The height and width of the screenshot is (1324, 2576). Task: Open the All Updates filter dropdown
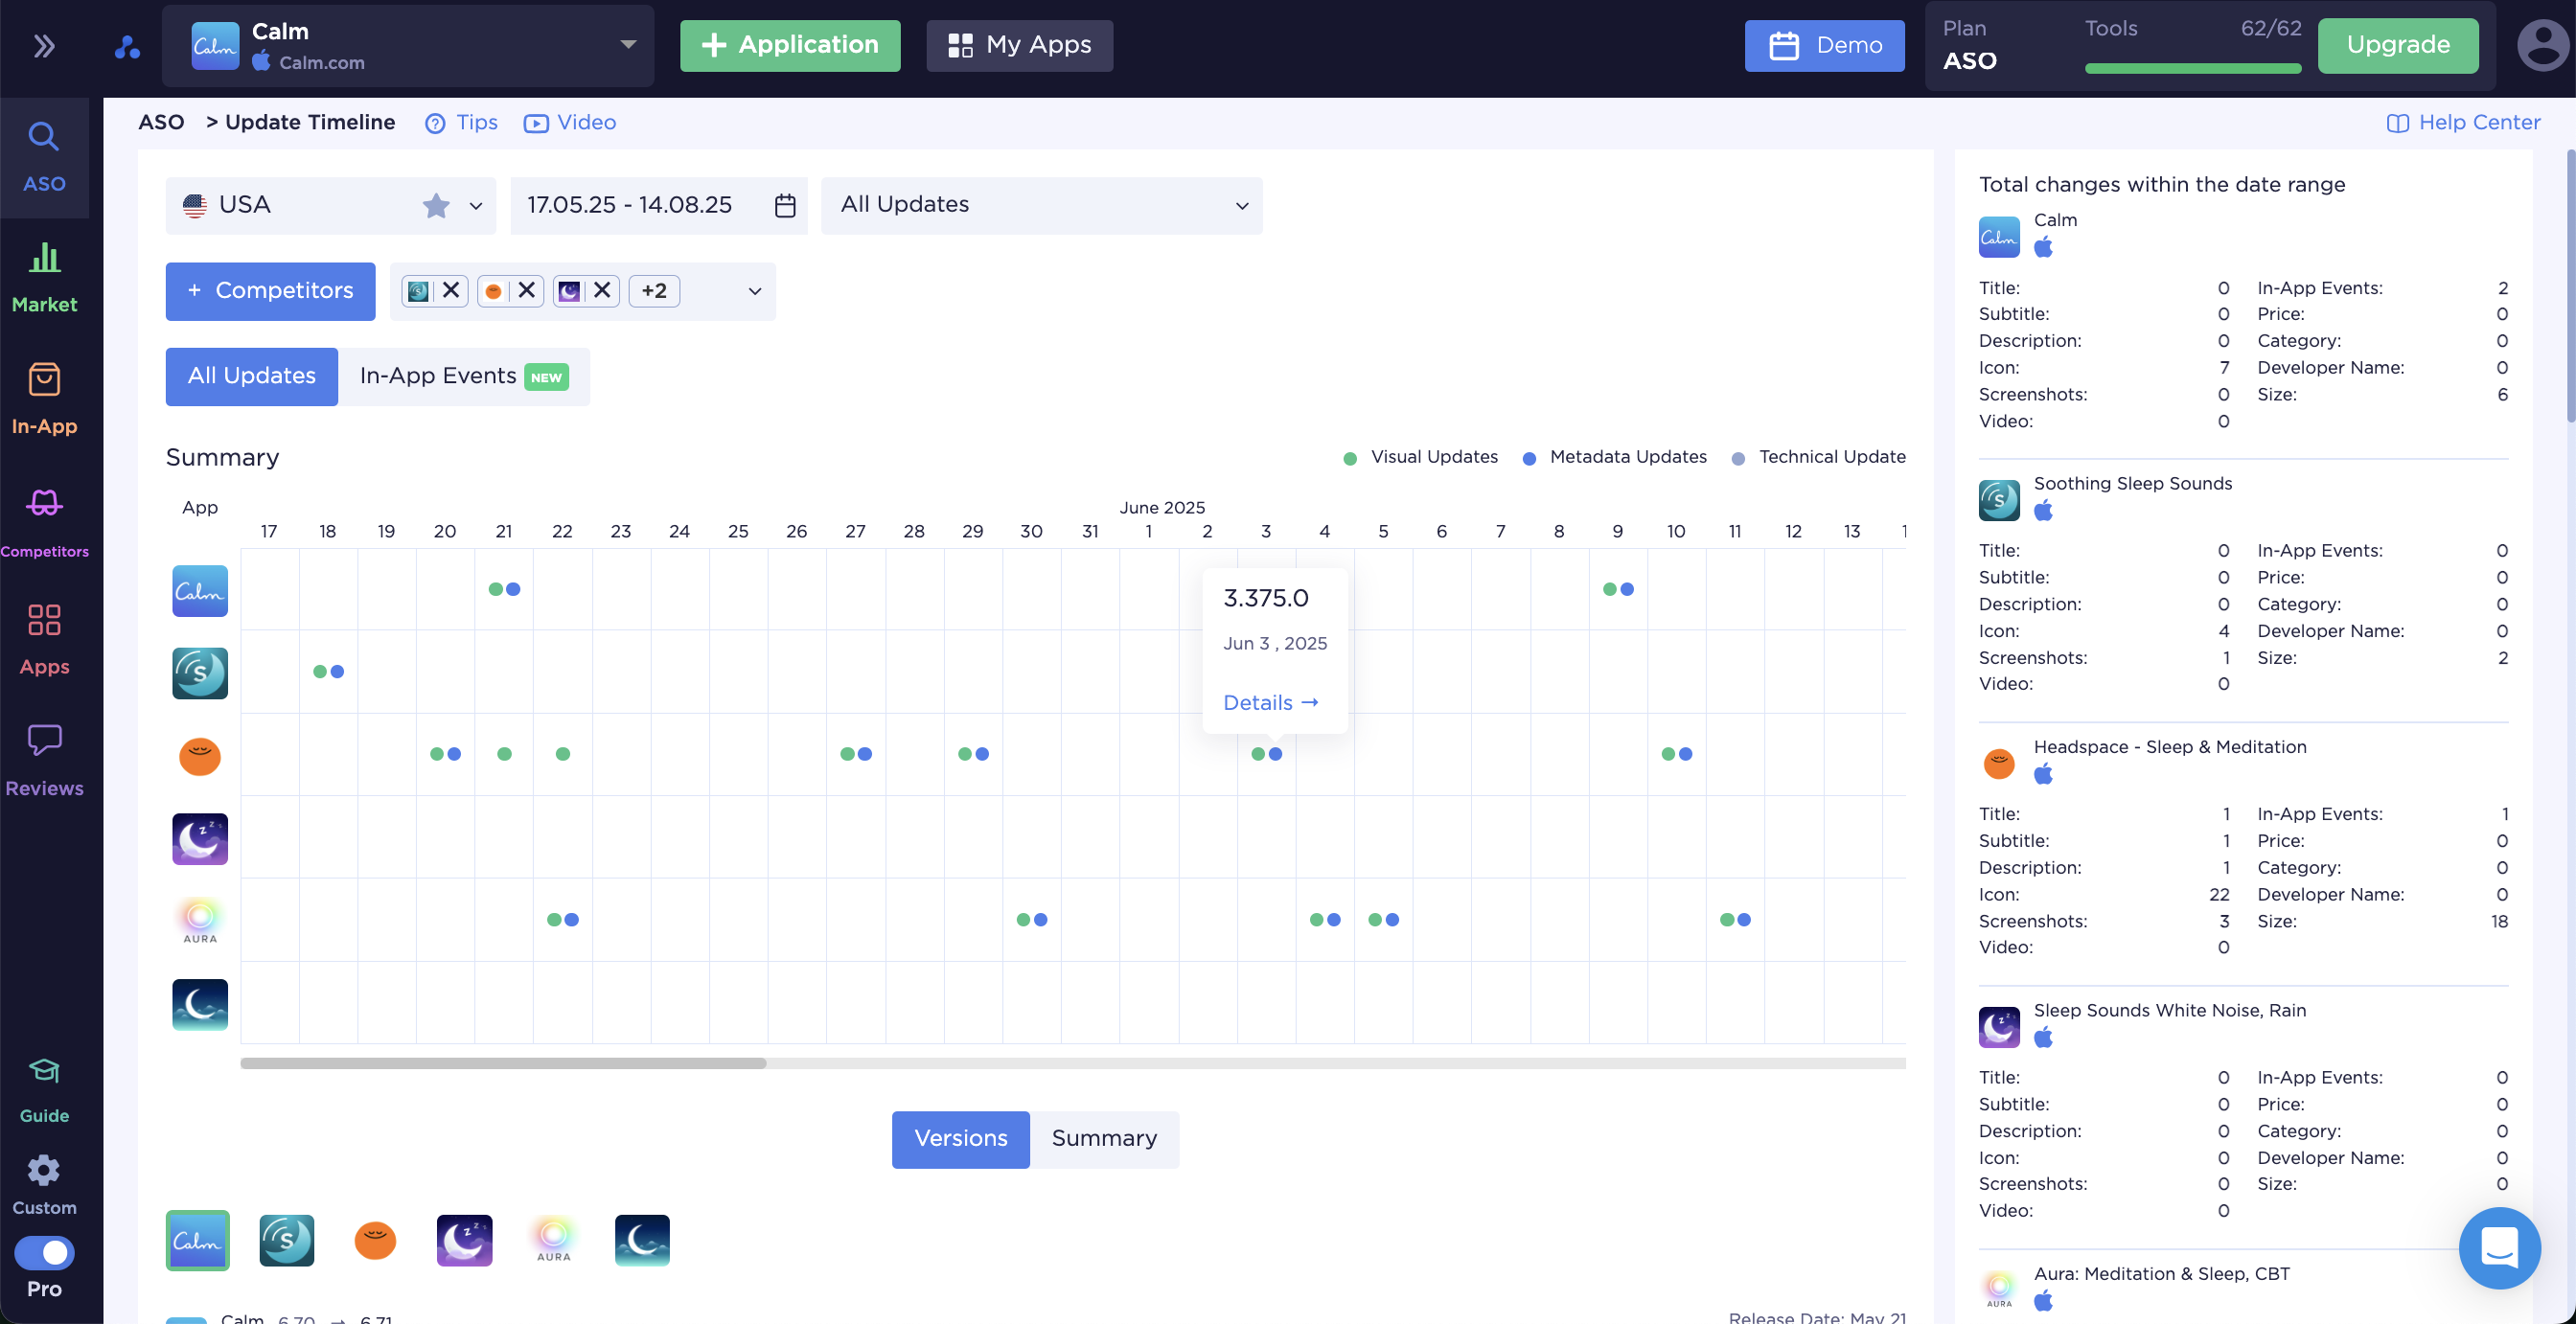[1041, 205]
